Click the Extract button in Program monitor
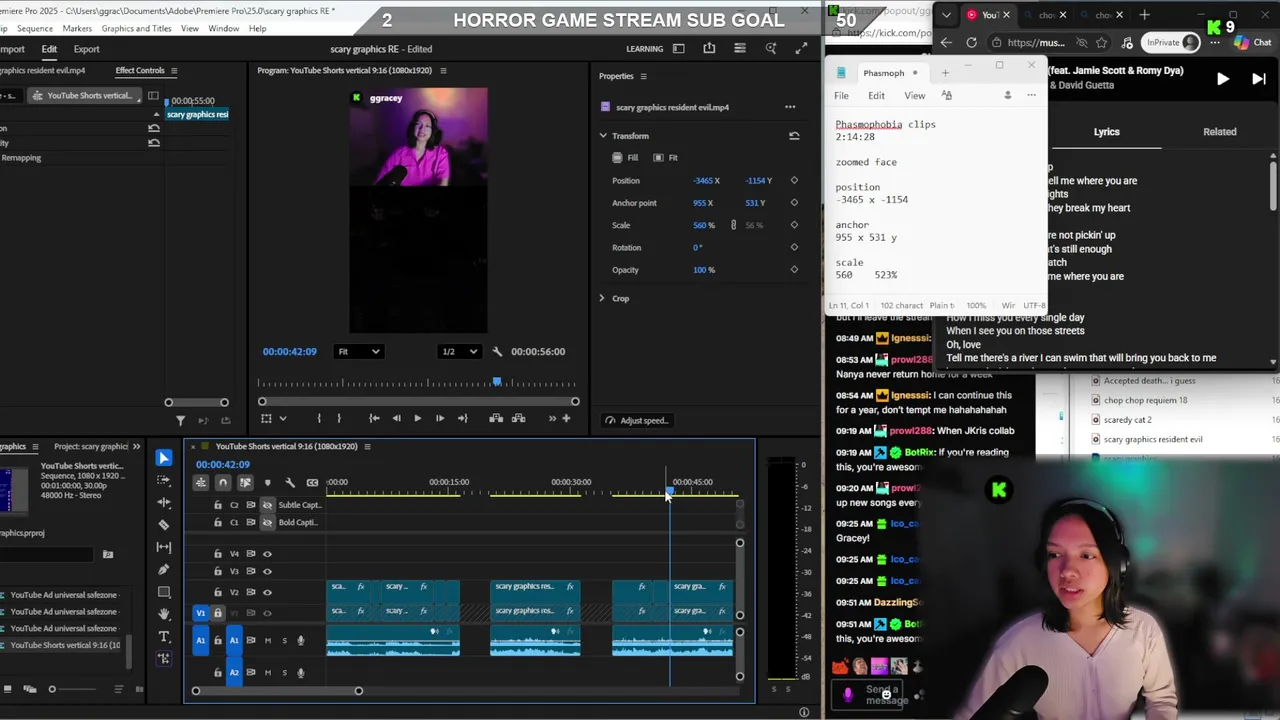The image size is (1280, 720). click(x=518, y=418)
